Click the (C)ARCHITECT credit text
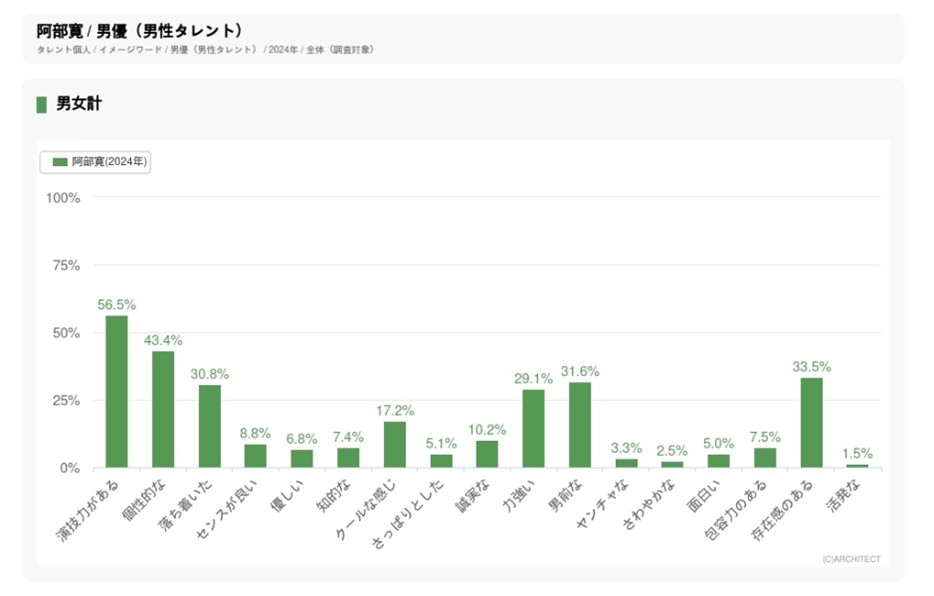This screenshot has height=596, width=934. [850, 559]
